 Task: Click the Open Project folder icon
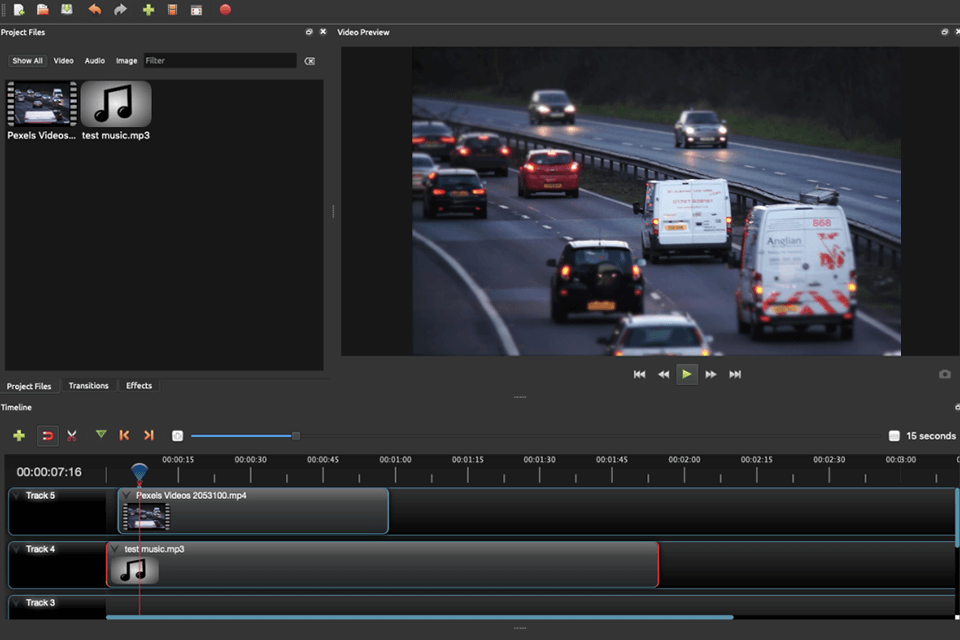pyautogui.click(x=43, y=10)
